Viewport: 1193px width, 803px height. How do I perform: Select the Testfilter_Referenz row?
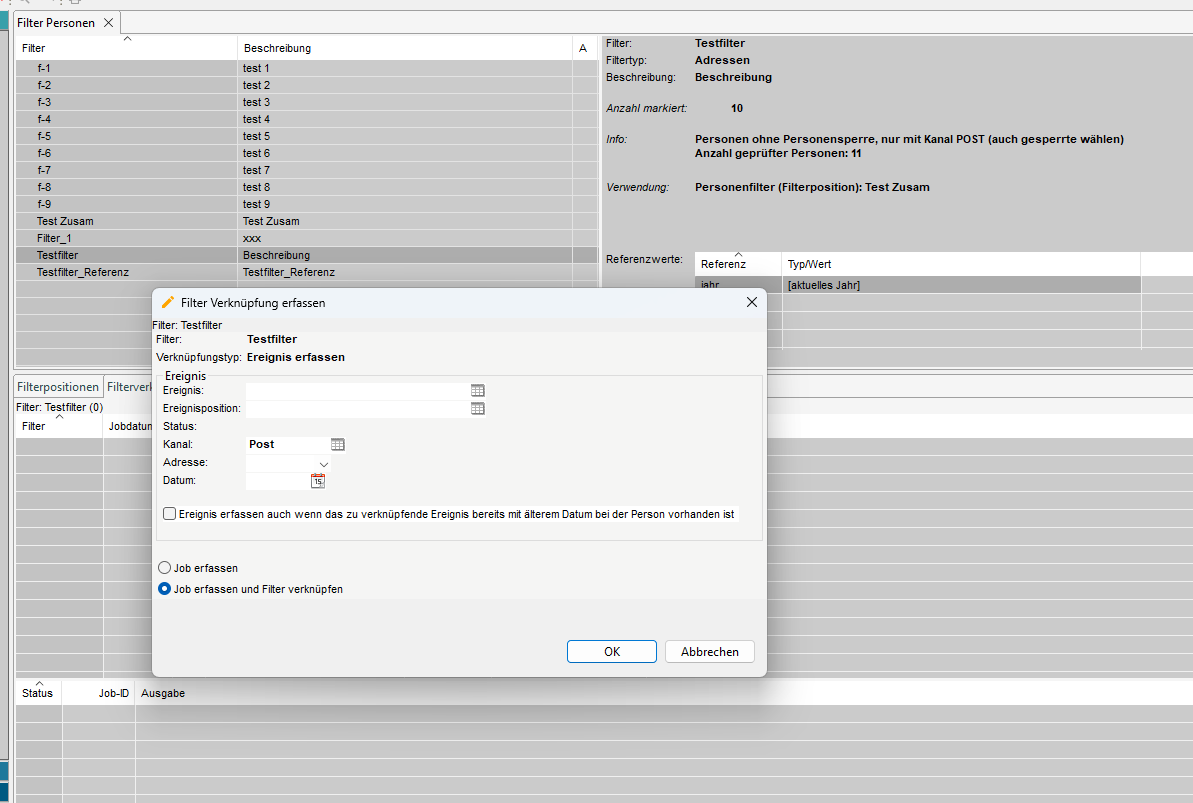[83, 272]
